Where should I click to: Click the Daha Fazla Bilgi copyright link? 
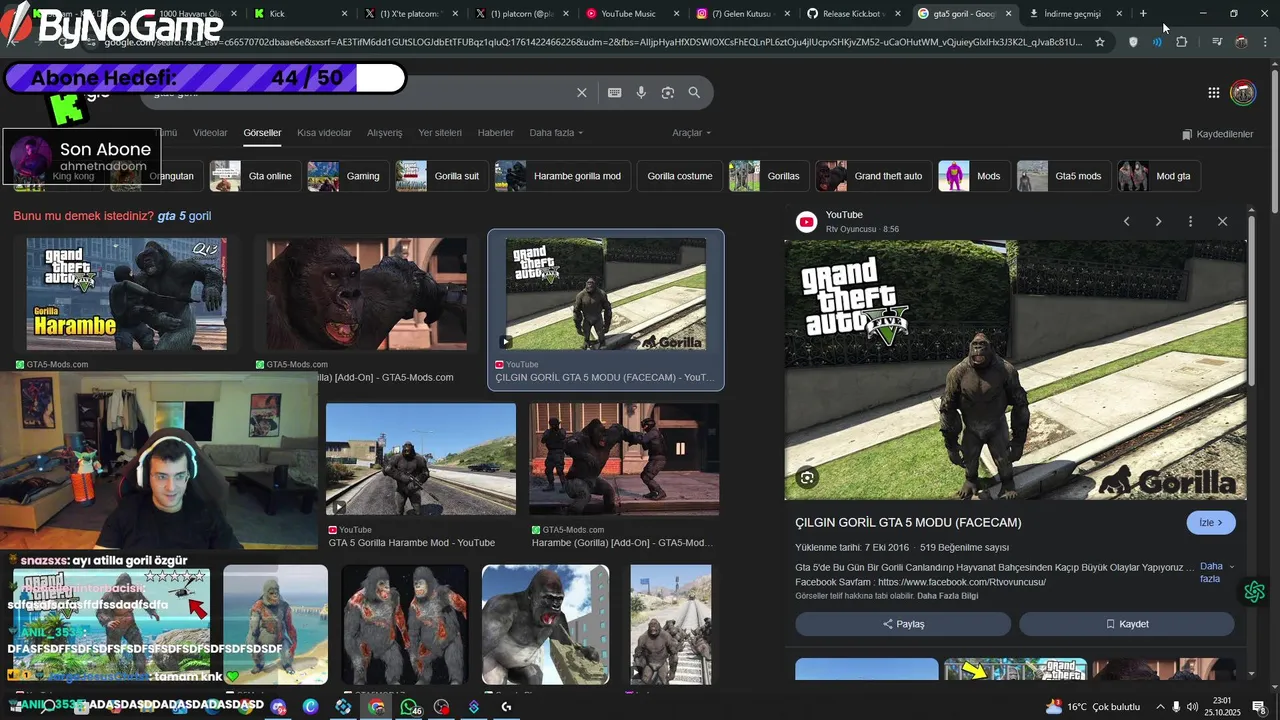click(x=948, y=596)
